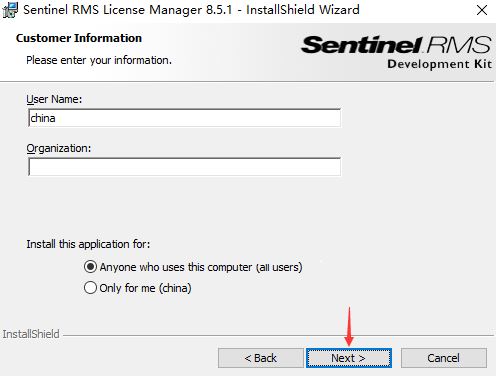Screen dimensions: 496x376
Task: Click the Organization label
Action: tap(59, 148)
